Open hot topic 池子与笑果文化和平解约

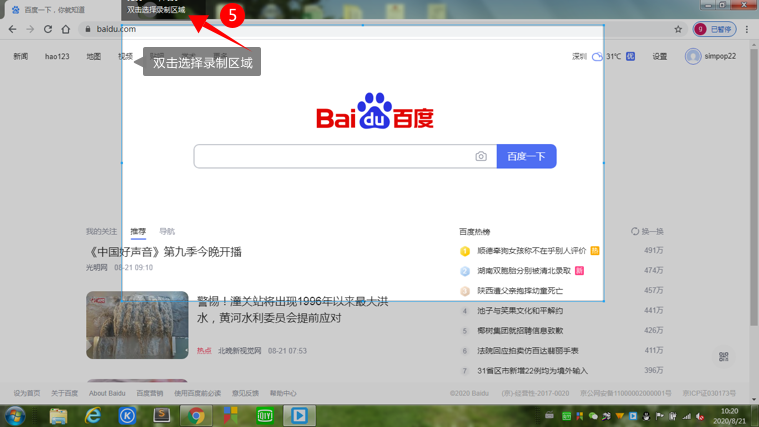(x=520, y=311)
